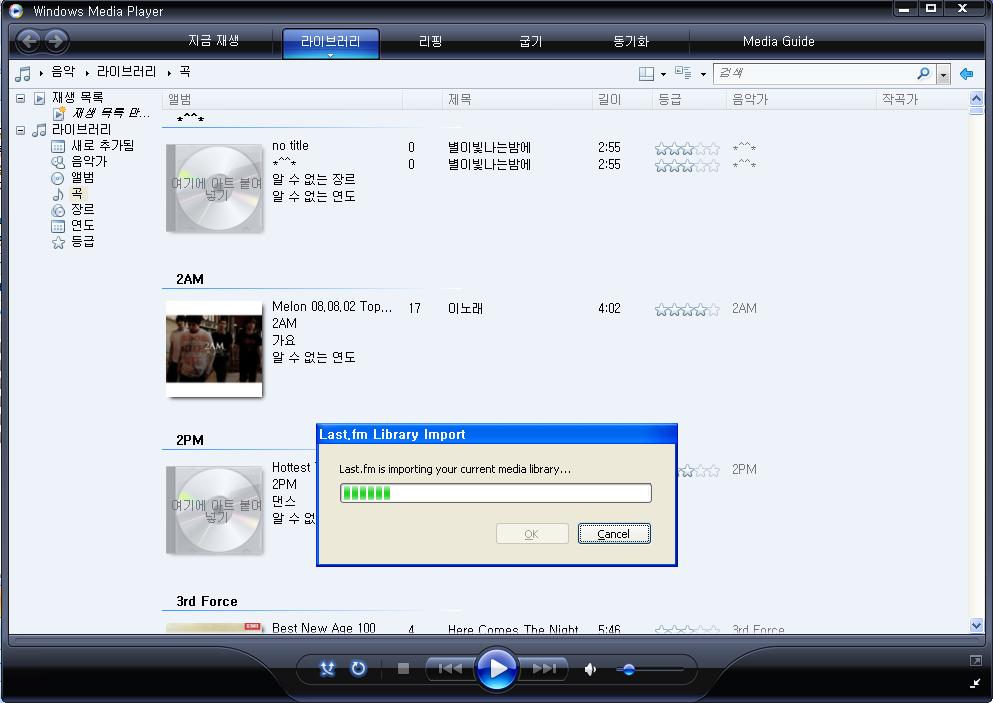This screenshot has width=993, height=703.
Task: Start playback with the big play button
Action: [496, 668]
